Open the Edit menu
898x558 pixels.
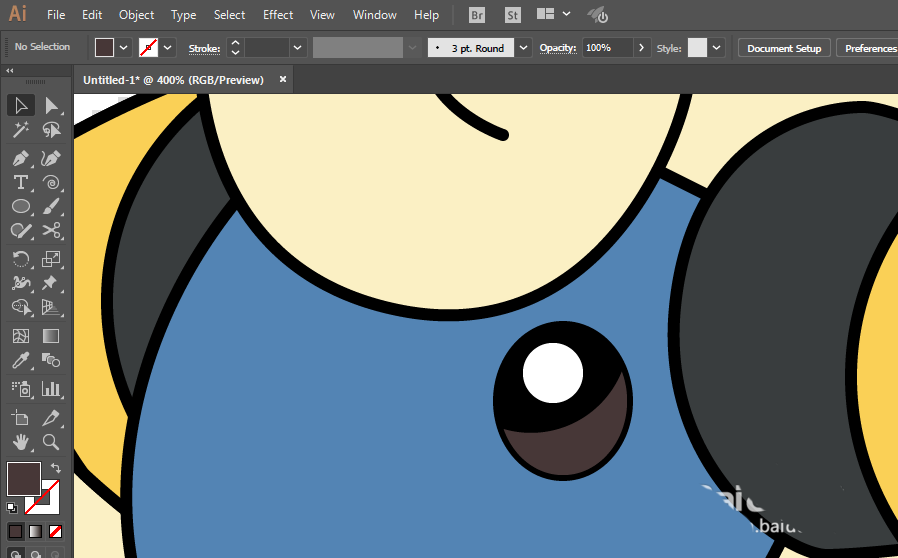92,15
